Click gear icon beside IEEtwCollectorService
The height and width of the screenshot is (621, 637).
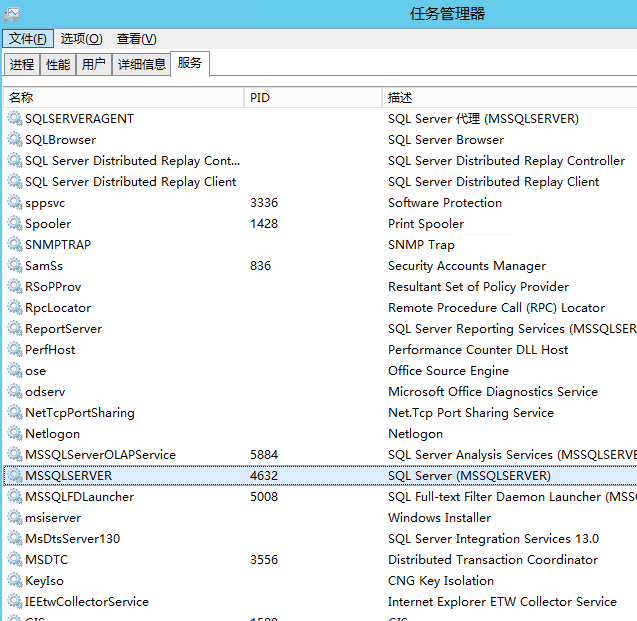click(x=15, y=602)
